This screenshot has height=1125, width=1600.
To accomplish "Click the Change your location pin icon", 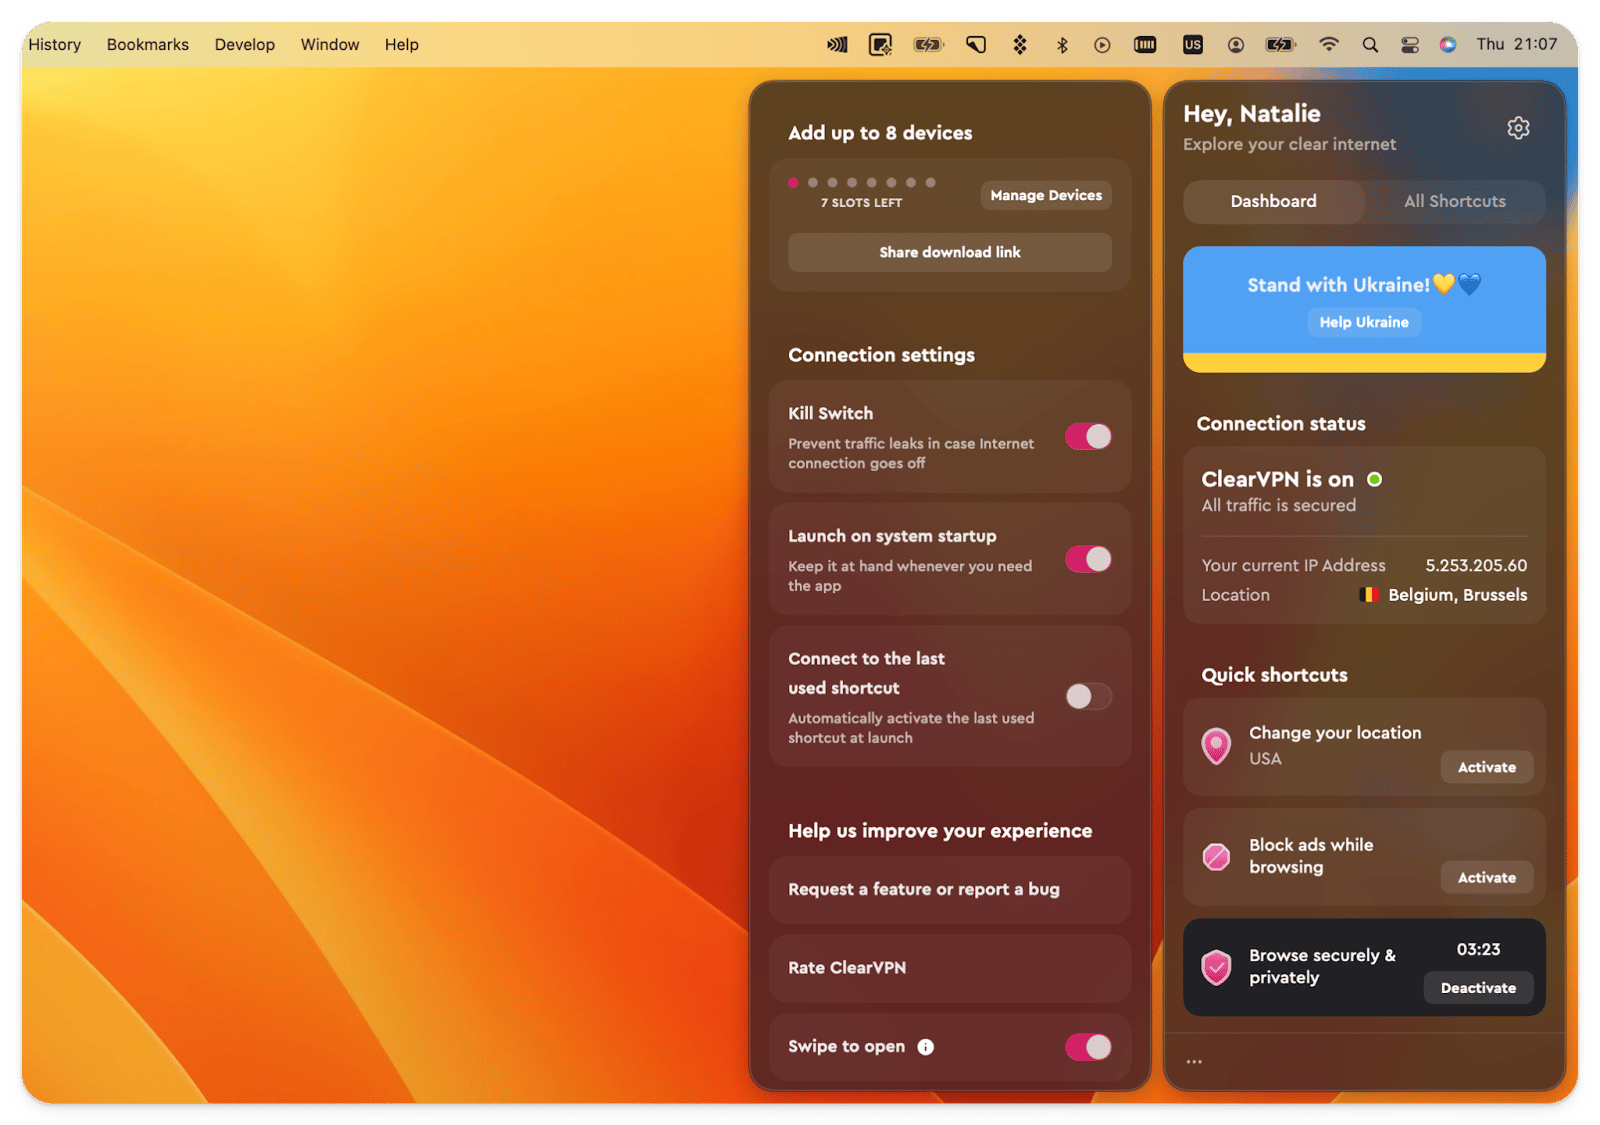I will click(1216, 746).
